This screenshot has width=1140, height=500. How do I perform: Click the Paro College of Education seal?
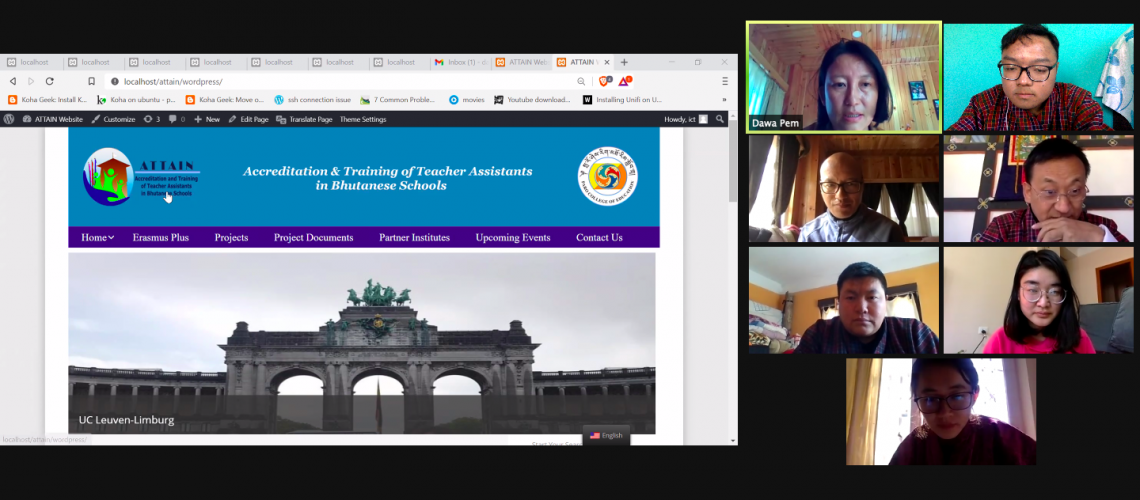pyautogui.click(x=608, y=176)
